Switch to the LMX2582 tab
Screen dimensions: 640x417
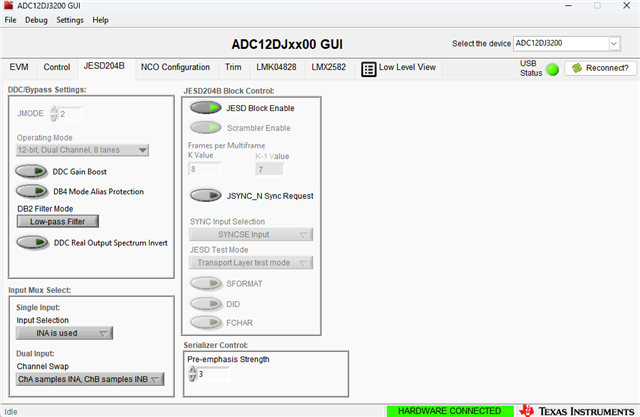point(329,67)
